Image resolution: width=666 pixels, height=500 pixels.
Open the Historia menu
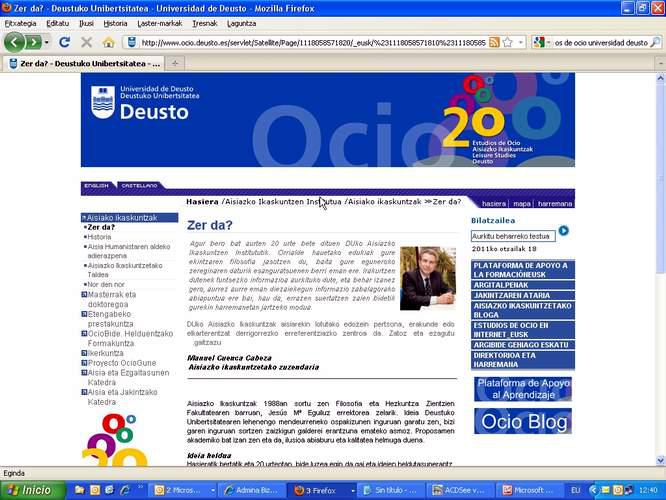click(x=115, y=23)
